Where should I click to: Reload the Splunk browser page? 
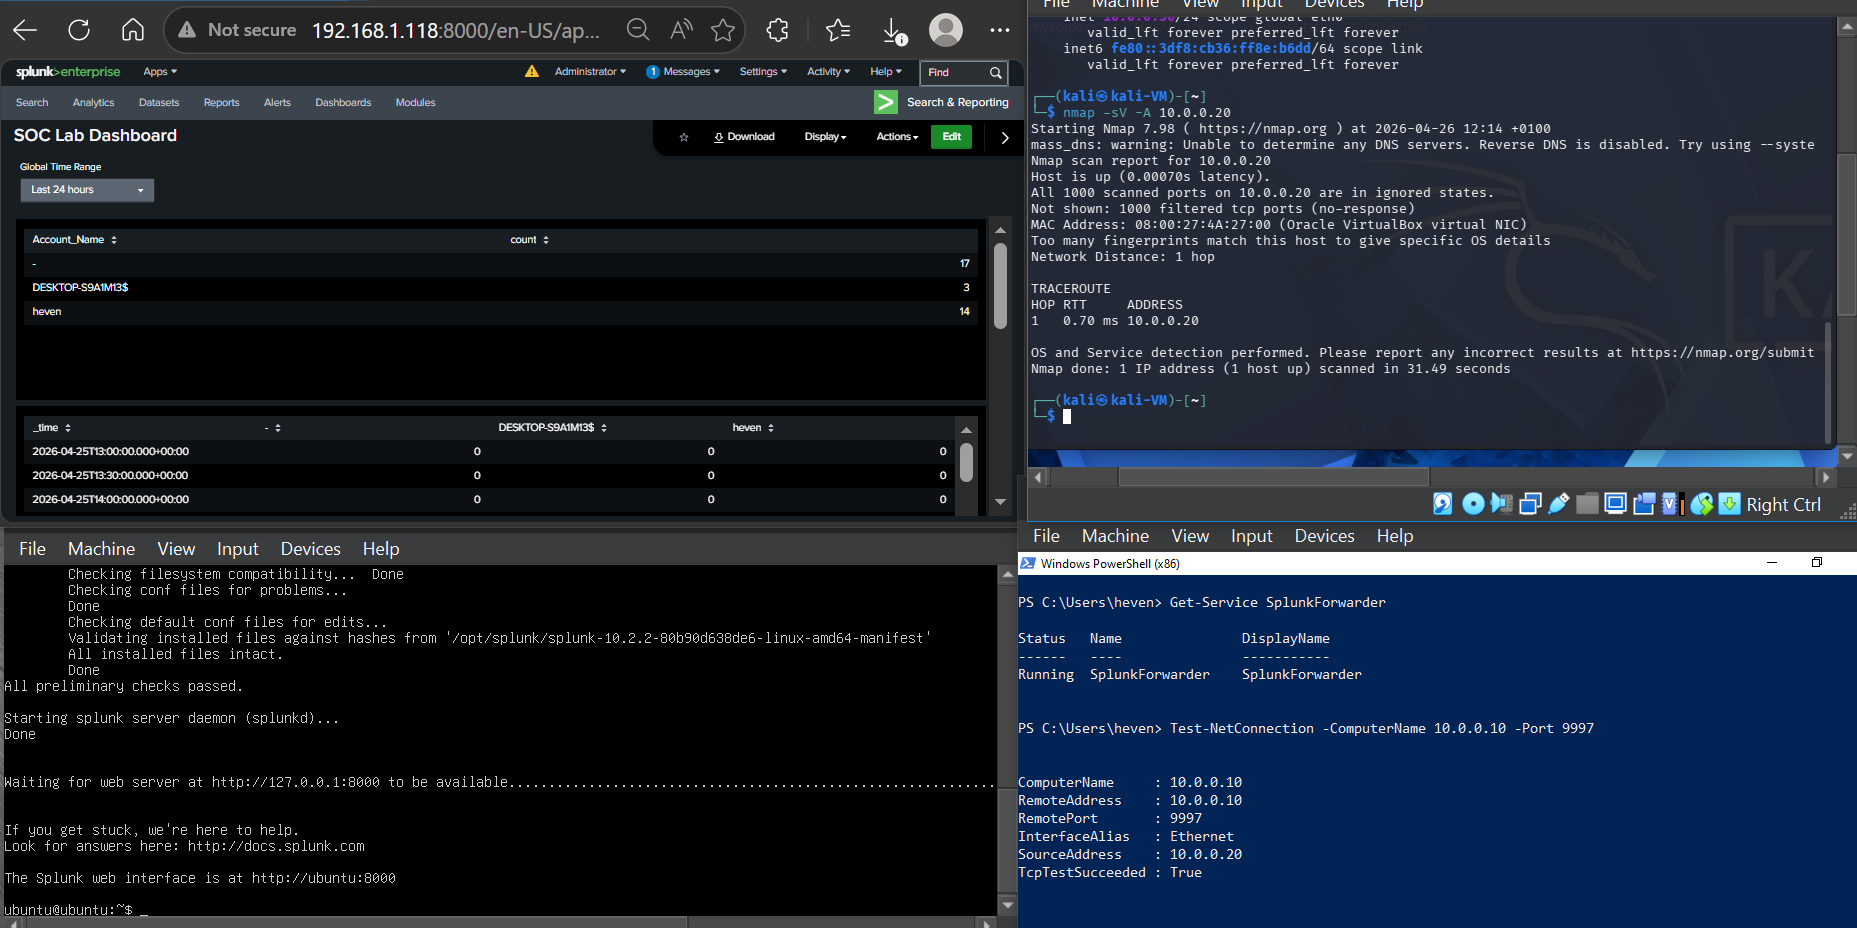click(x=79, y=30)
